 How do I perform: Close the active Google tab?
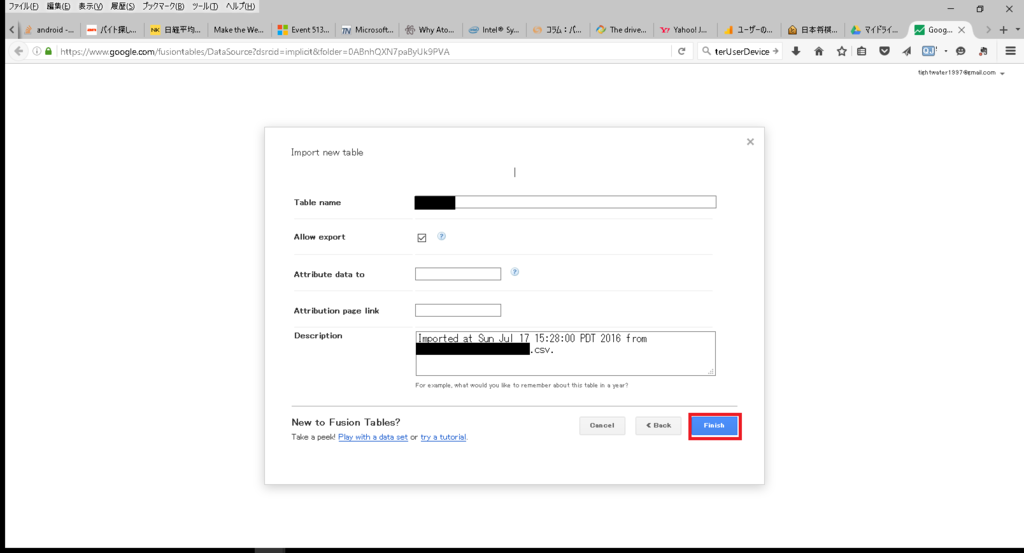pos(961,30)
